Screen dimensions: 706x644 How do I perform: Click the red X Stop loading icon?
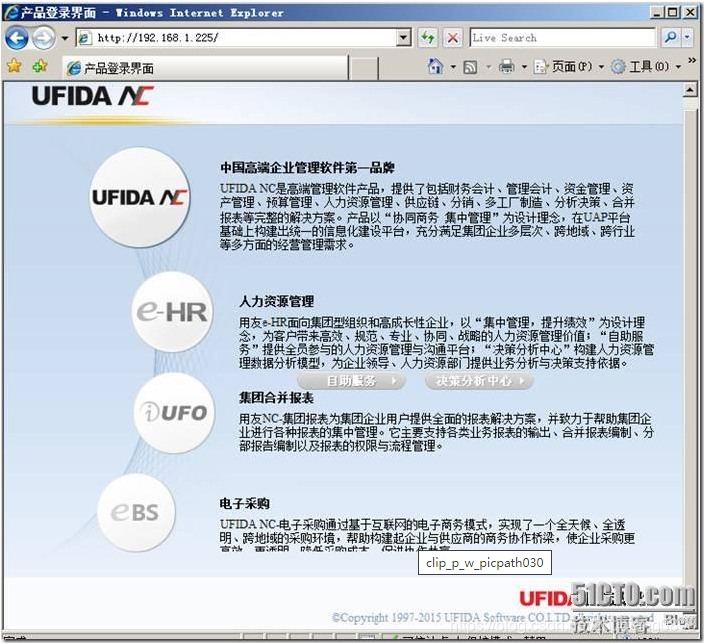point(453,38)
